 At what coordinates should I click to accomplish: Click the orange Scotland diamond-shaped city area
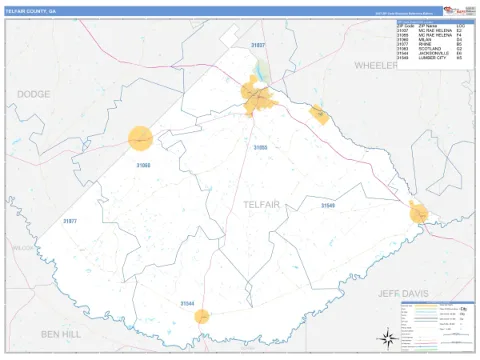point(319,114)
